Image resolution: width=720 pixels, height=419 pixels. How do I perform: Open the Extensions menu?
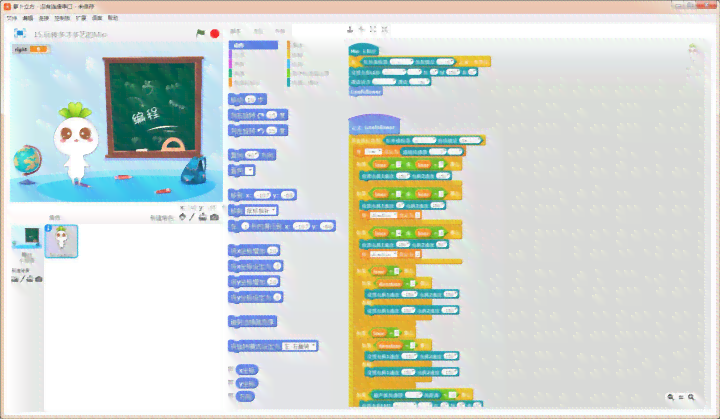[81, 18]
